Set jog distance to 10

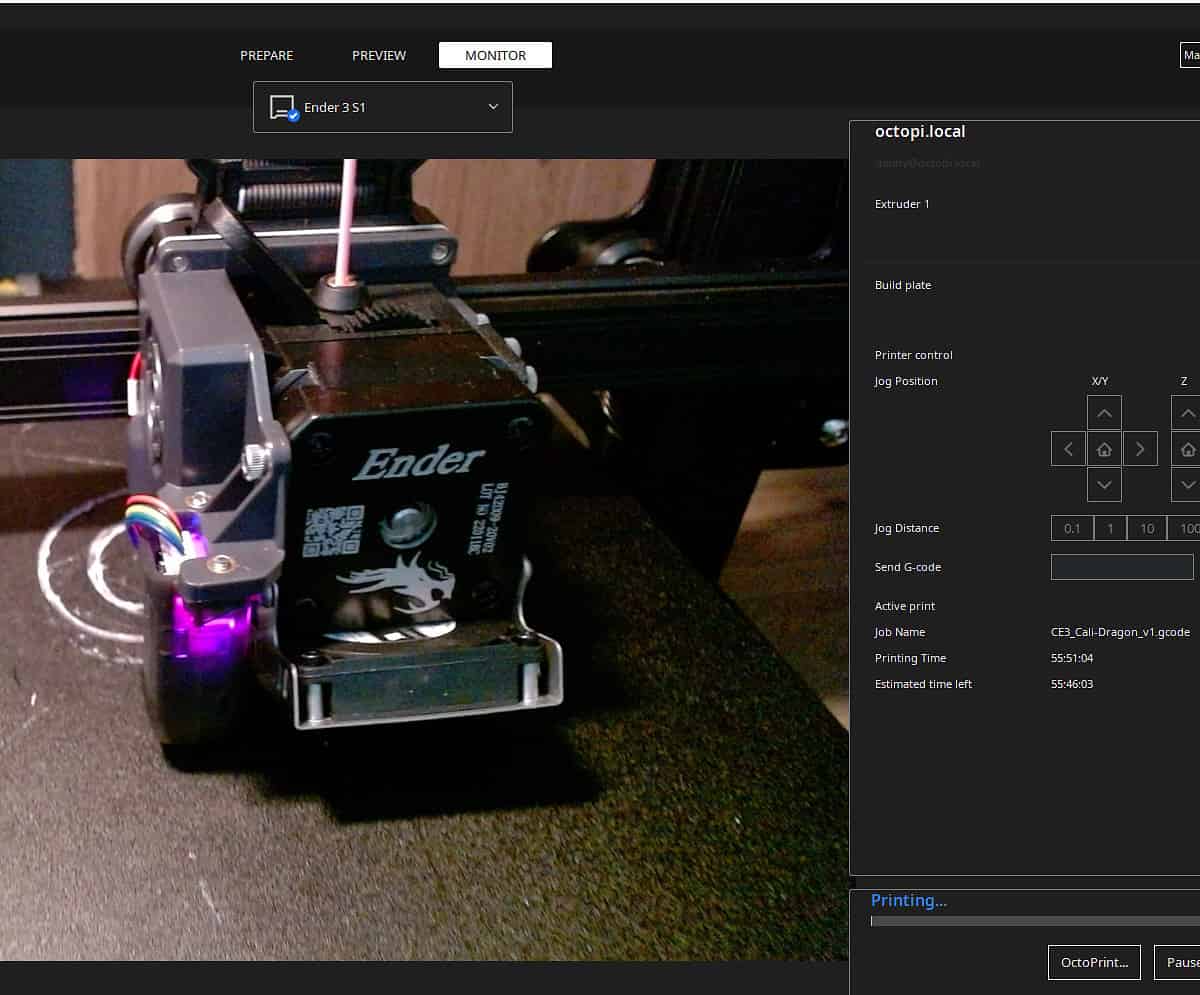click(1147, 528)
